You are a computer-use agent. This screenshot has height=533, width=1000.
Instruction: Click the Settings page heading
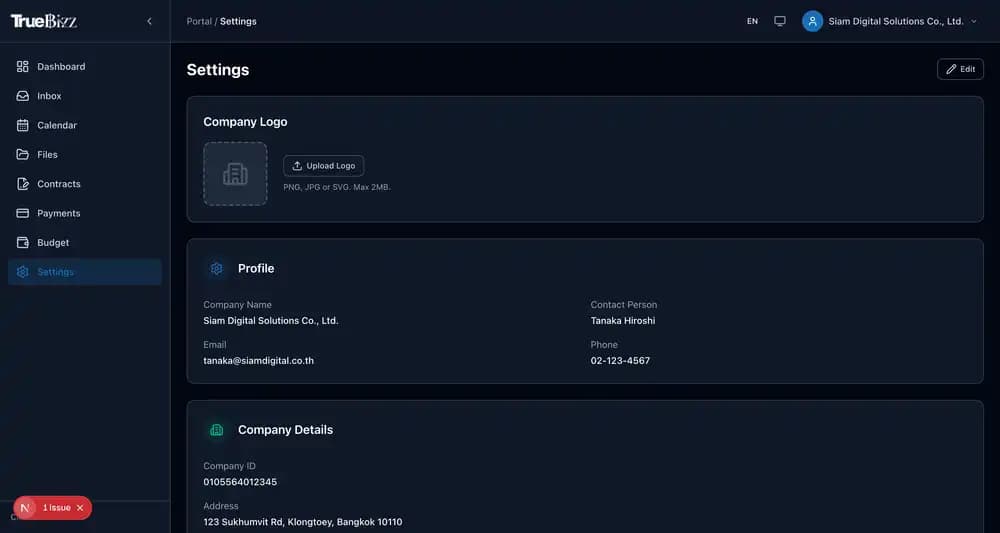(217, 70)
